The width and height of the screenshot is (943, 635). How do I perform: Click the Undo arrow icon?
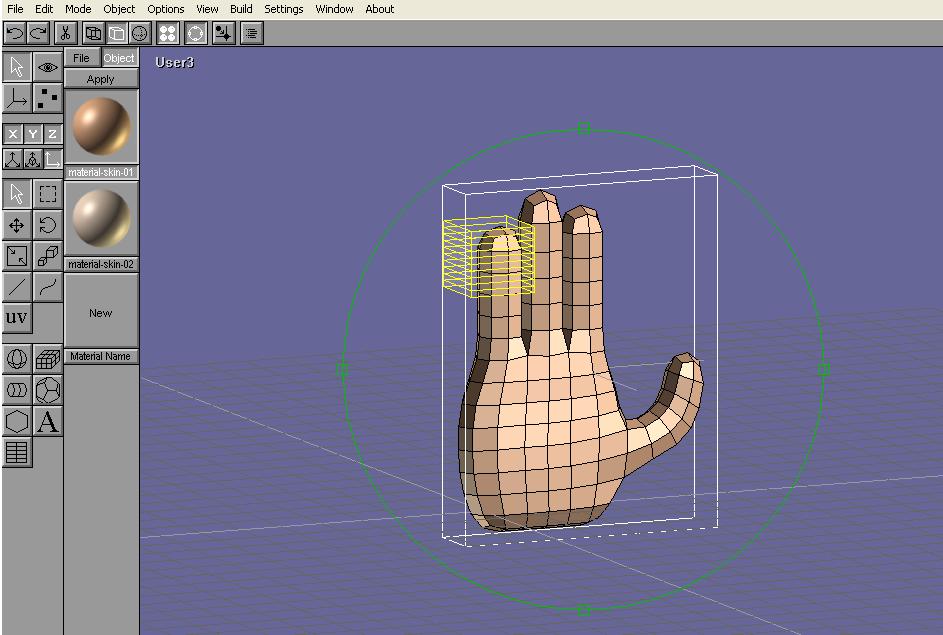pos(15,33)
